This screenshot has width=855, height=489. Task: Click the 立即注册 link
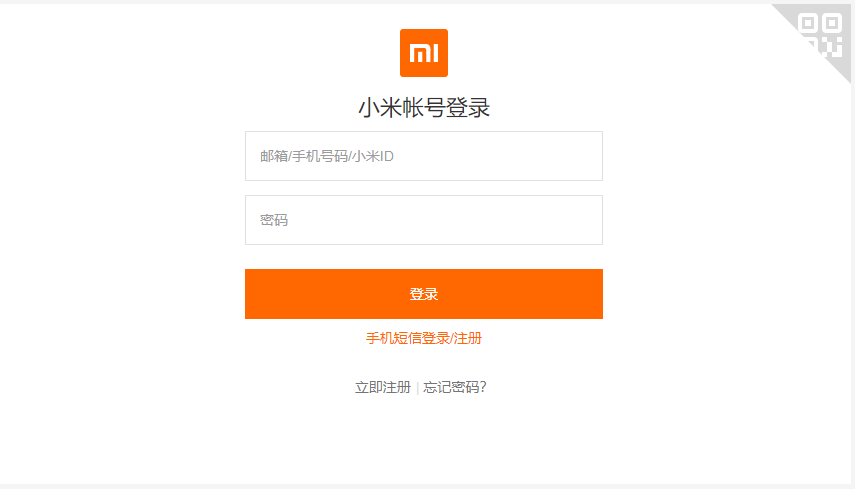click(x=382, y=387)
